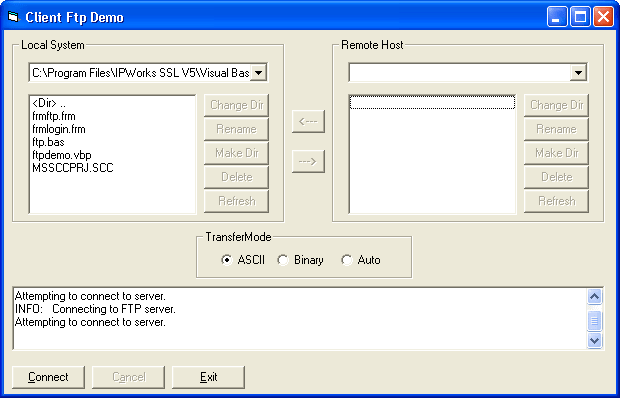Click Remote Host Delete button
The height and width of the screenshot is (398, 620).
click(556, 177)
